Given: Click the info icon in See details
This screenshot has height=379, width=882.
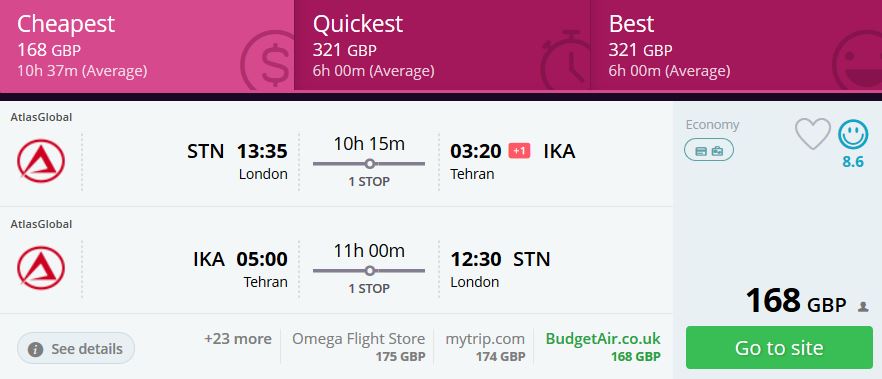Looking at the screenshot, I should [x=35, y=349].
